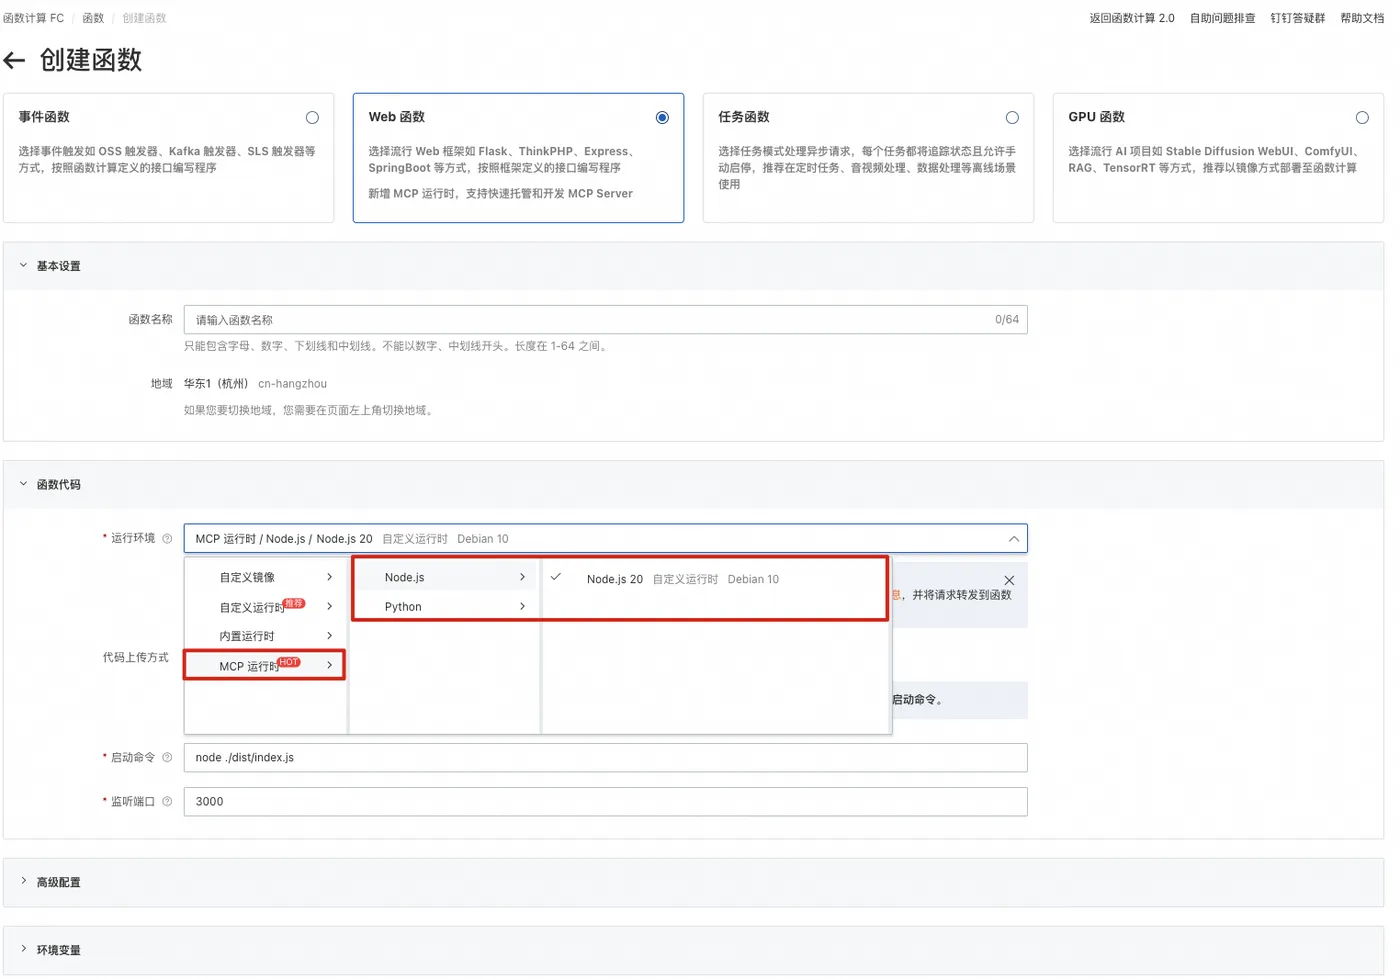
Task: Select the 任务函数 radio button
Action: pyautogui.click(x=1012, y=118)
